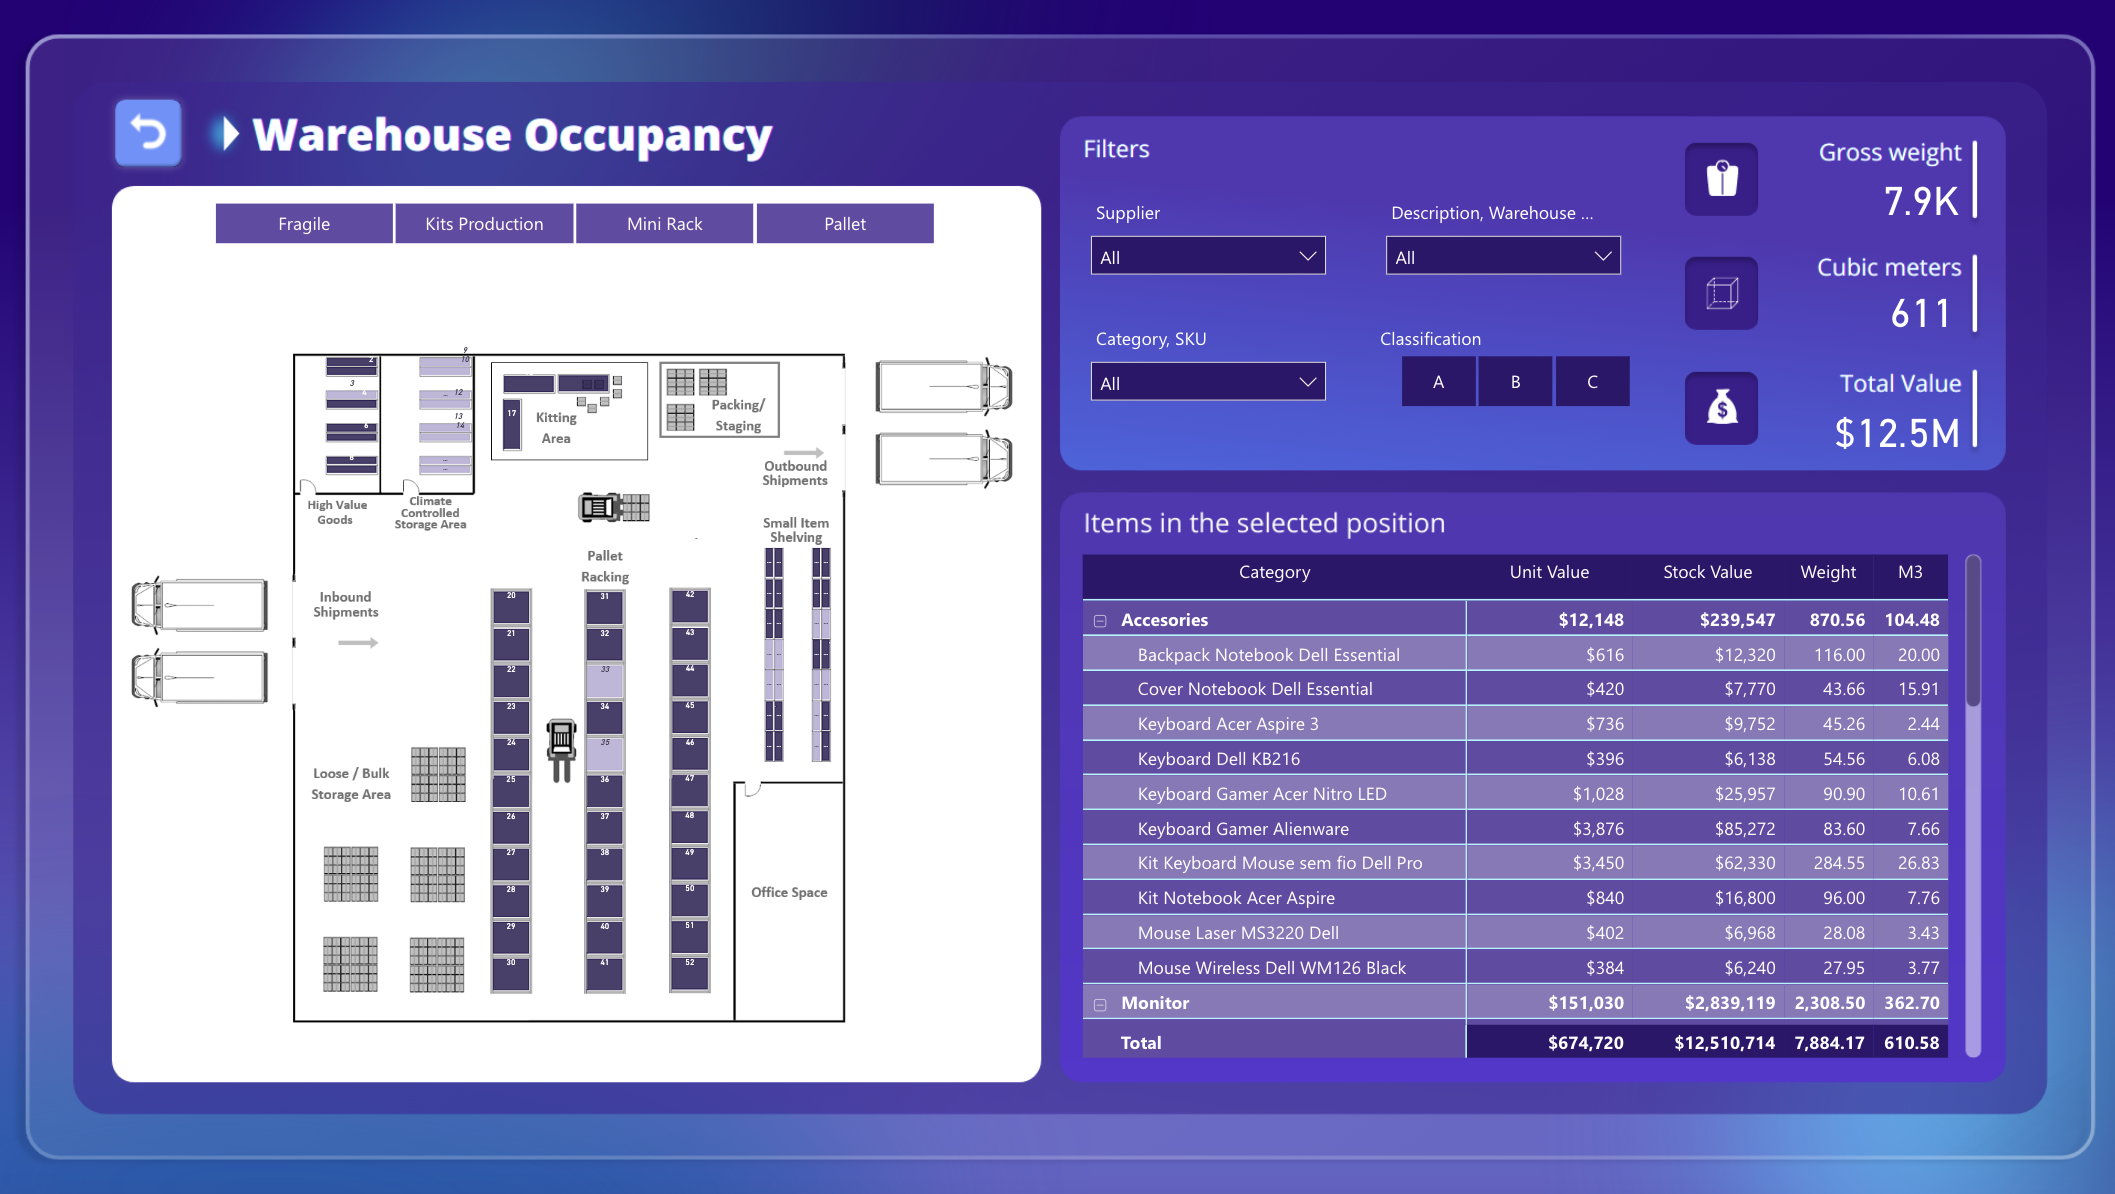This screenshot has width=2115, height=1194.
Task: Select the Fragile tab
Action: point(304,224)
